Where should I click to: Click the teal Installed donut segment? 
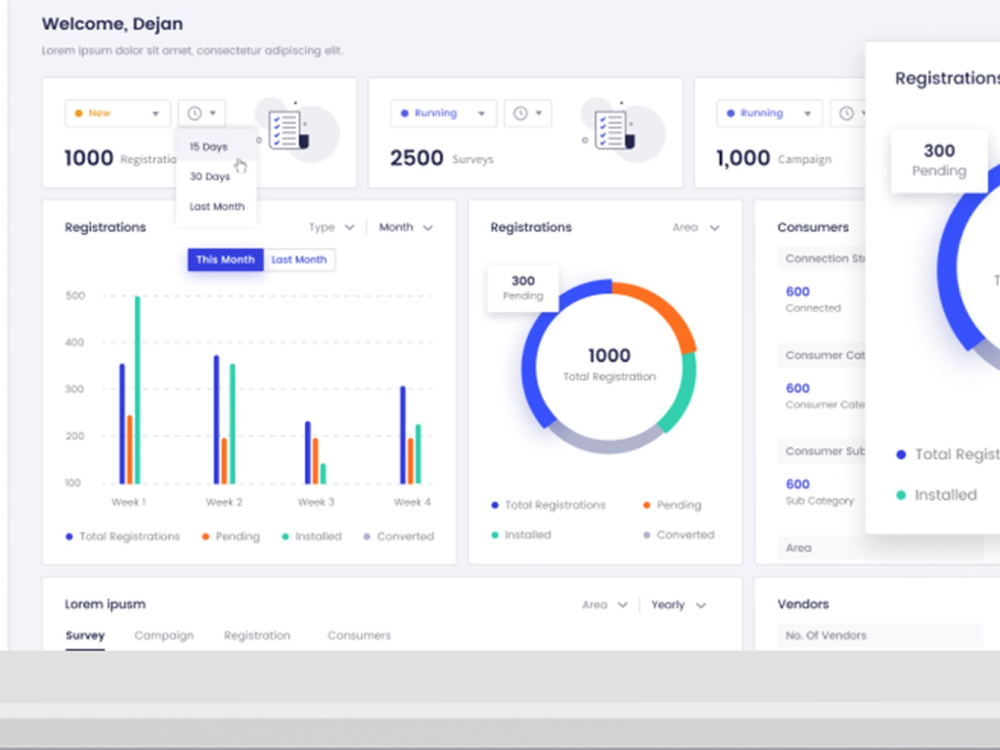680,395
